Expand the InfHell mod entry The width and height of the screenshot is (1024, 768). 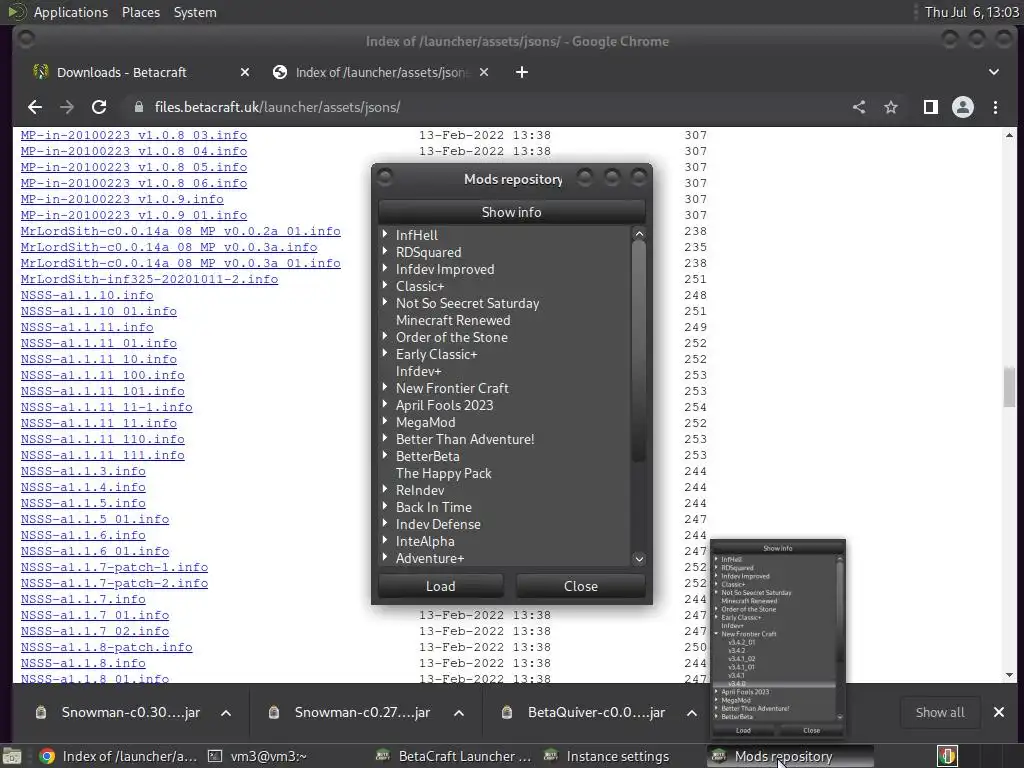coord(385,234)
